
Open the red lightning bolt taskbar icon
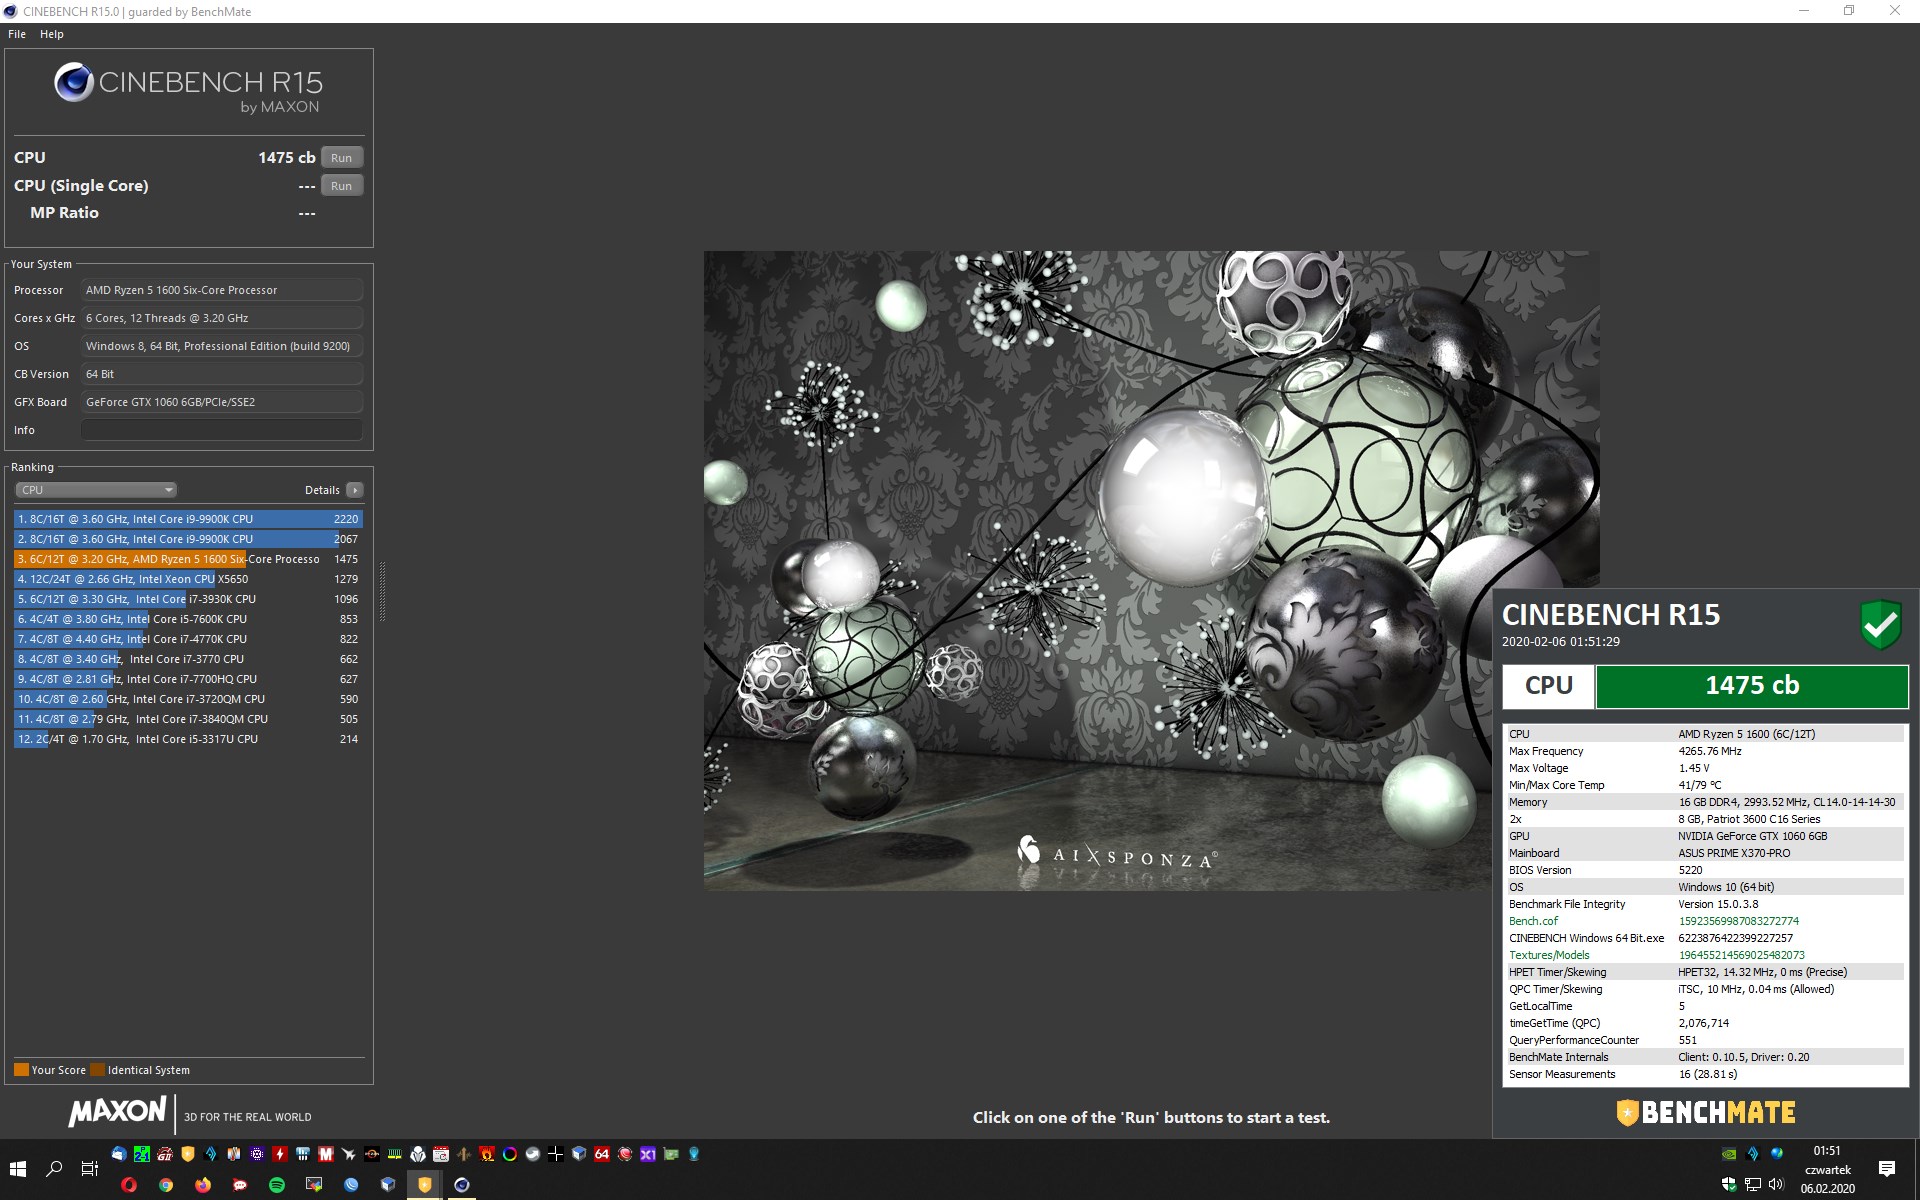click(x=280, y=1154)
